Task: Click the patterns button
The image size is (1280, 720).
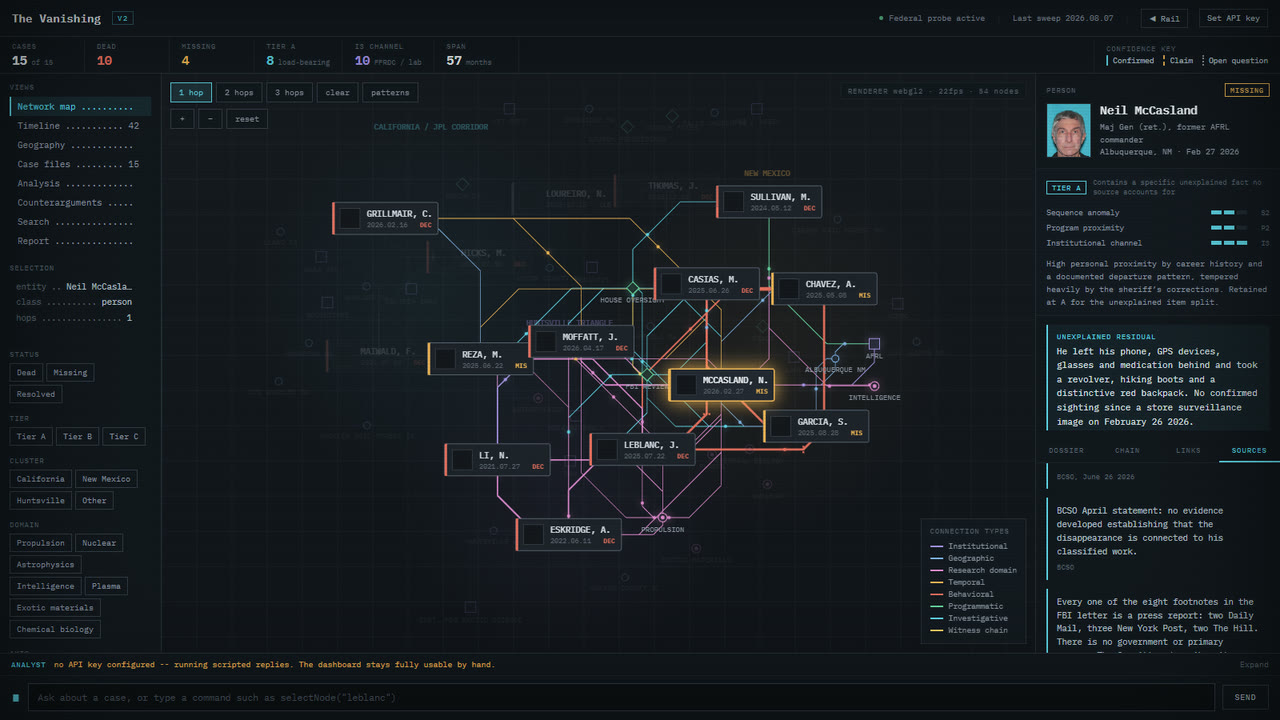Action: click(x=390, y=93)
